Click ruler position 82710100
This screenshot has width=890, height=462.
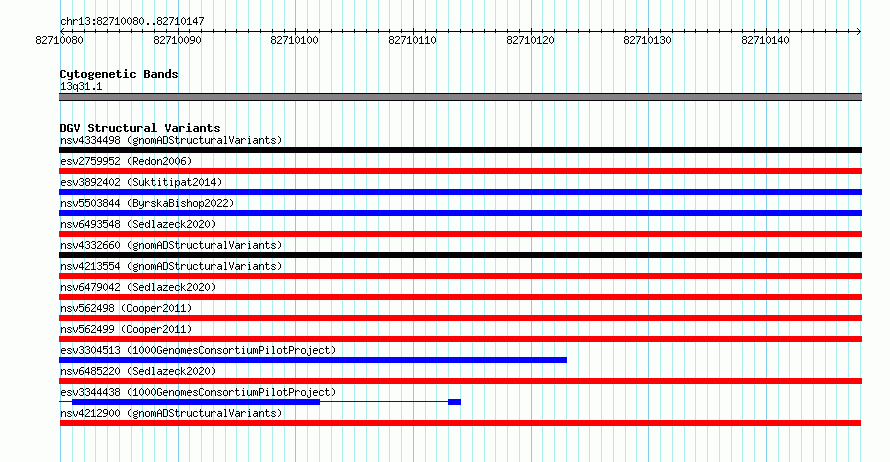click(295, 40)
